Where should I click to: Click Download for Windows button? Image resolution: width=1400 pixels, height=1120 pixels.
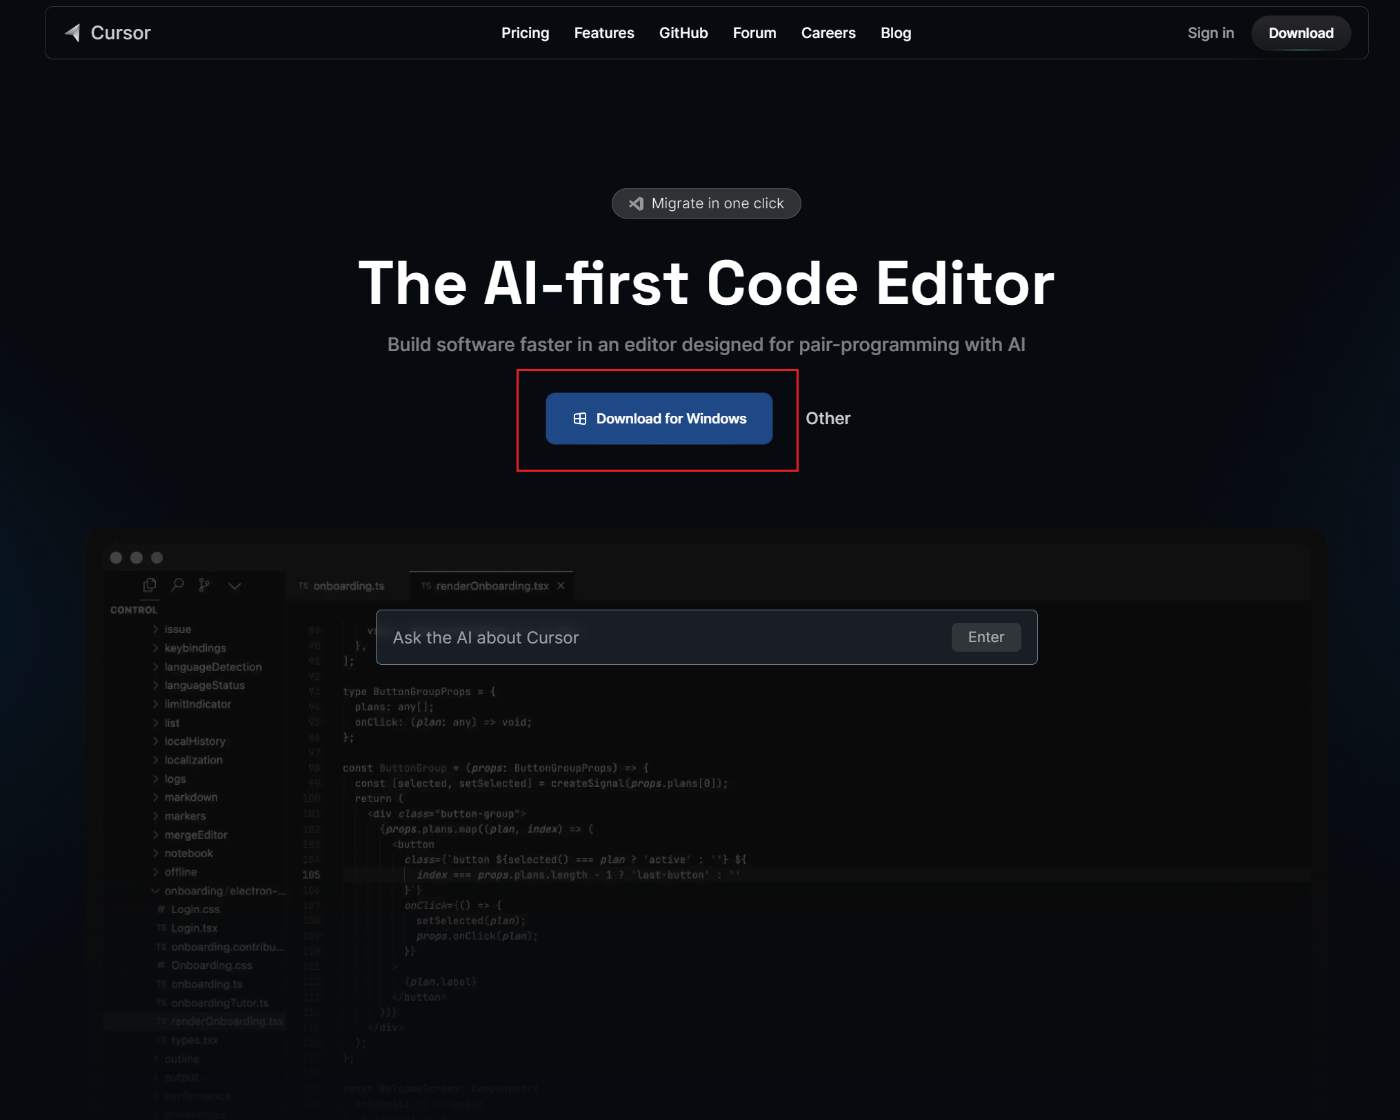[659, 418]
